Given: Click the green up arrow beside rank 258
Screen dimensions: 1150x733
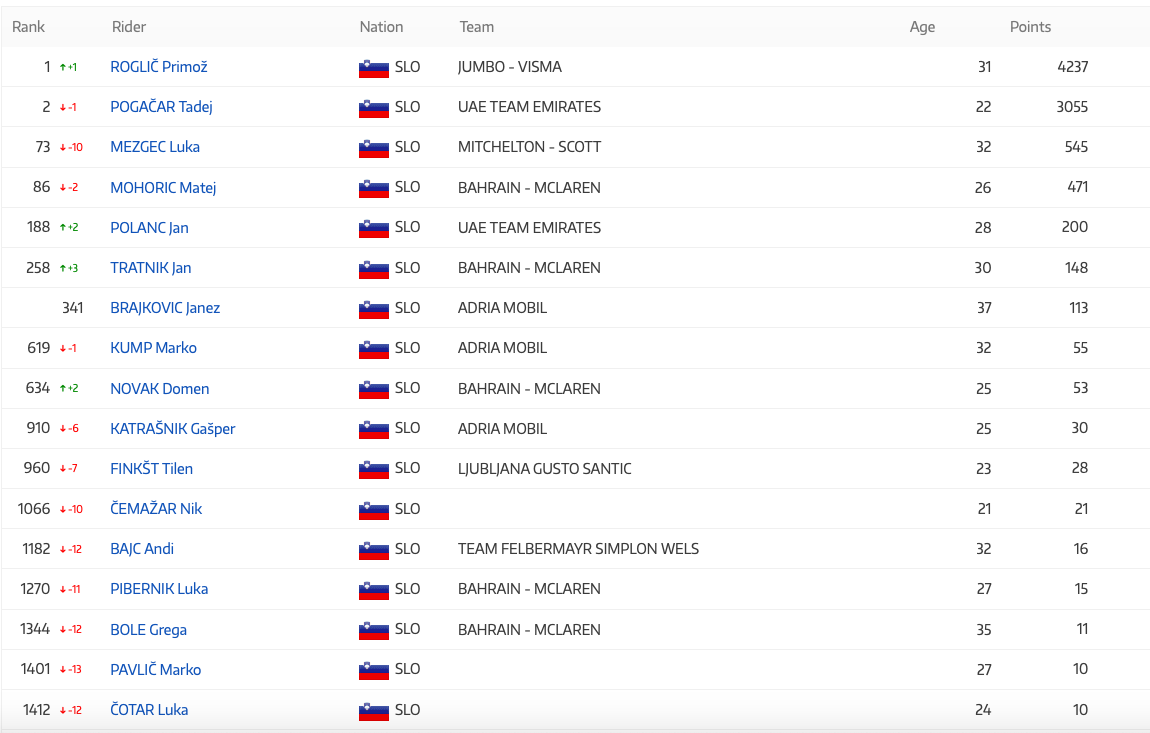Looking at the screenshot, I should click(x=62, y=268).
